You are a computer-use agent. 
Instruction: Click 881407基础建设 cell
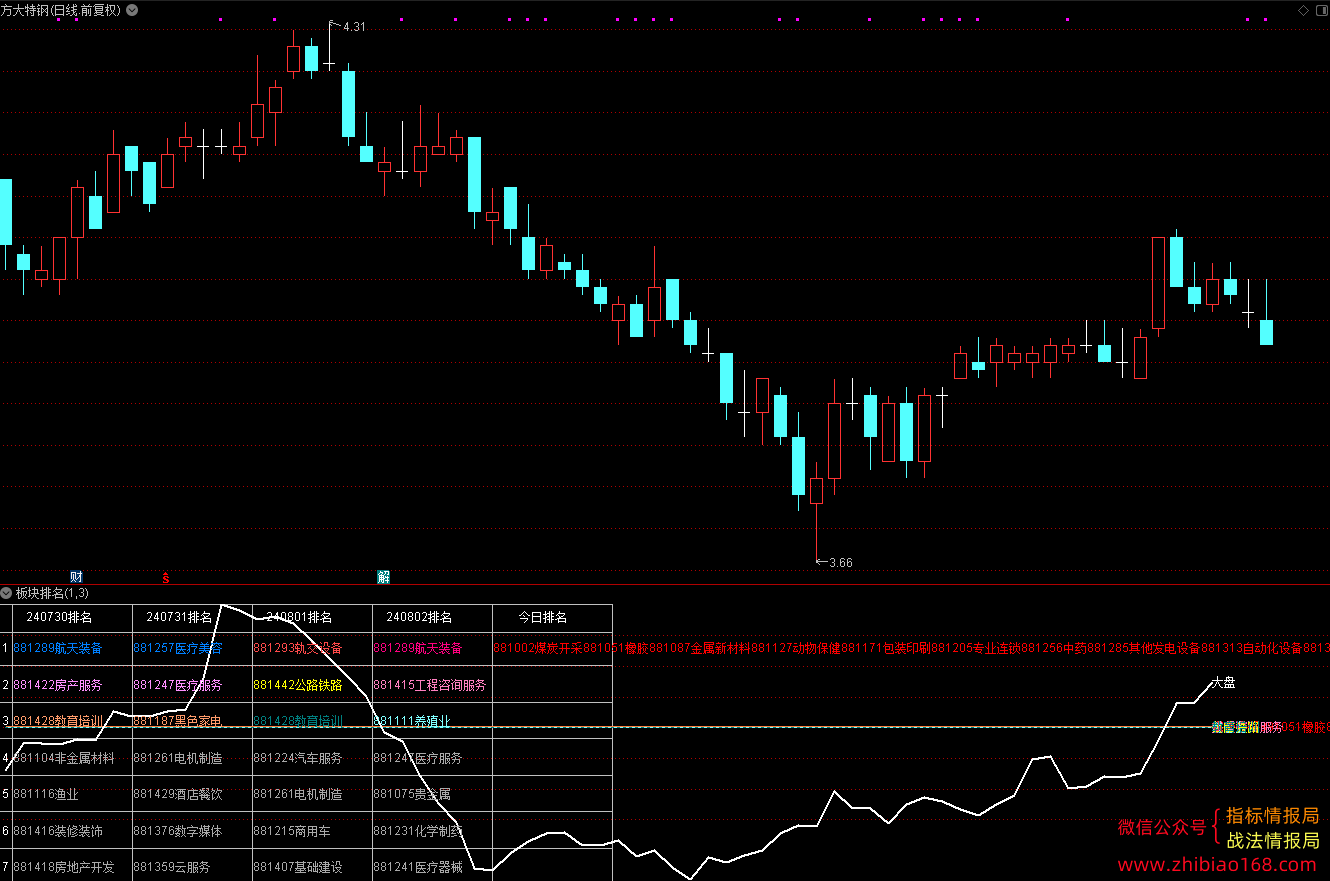(298, 867)
